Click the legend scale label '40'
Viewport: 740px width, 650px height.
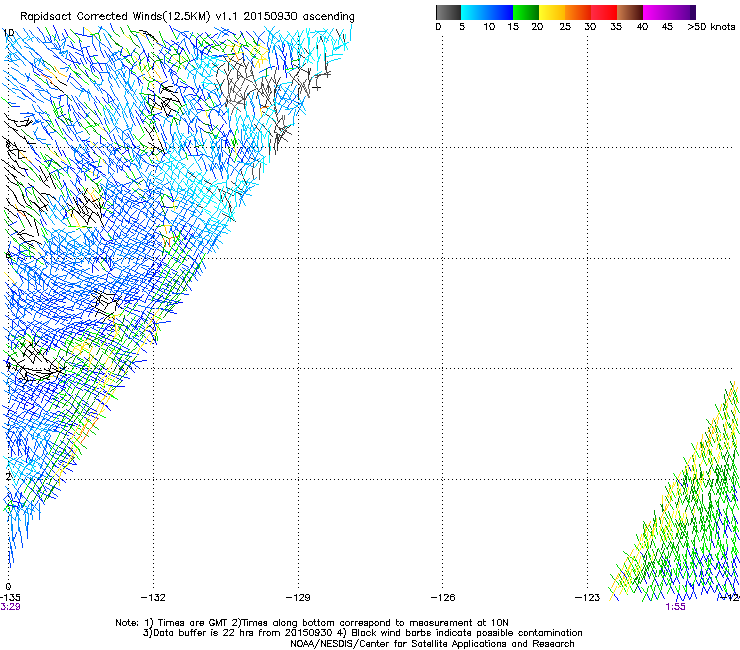[642, 27]
